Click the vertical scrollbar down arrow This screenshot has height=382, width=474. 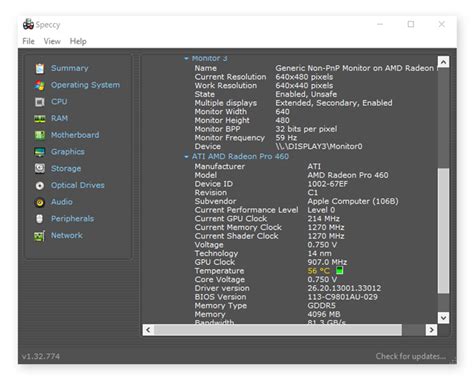coord(443,318)
